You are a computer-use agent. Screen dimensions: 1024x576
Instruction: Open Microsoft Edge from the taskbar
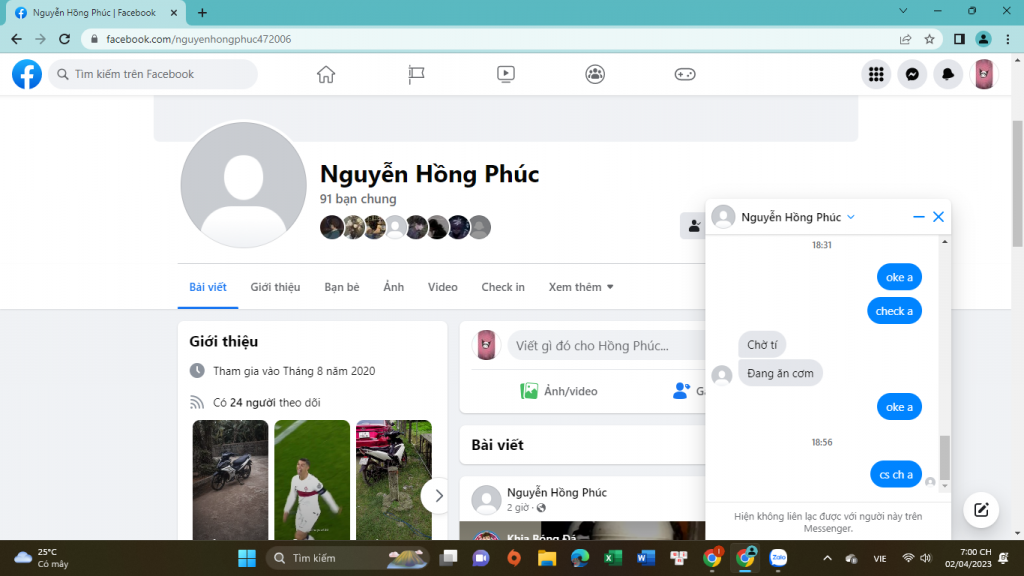[x=579, y=558]
